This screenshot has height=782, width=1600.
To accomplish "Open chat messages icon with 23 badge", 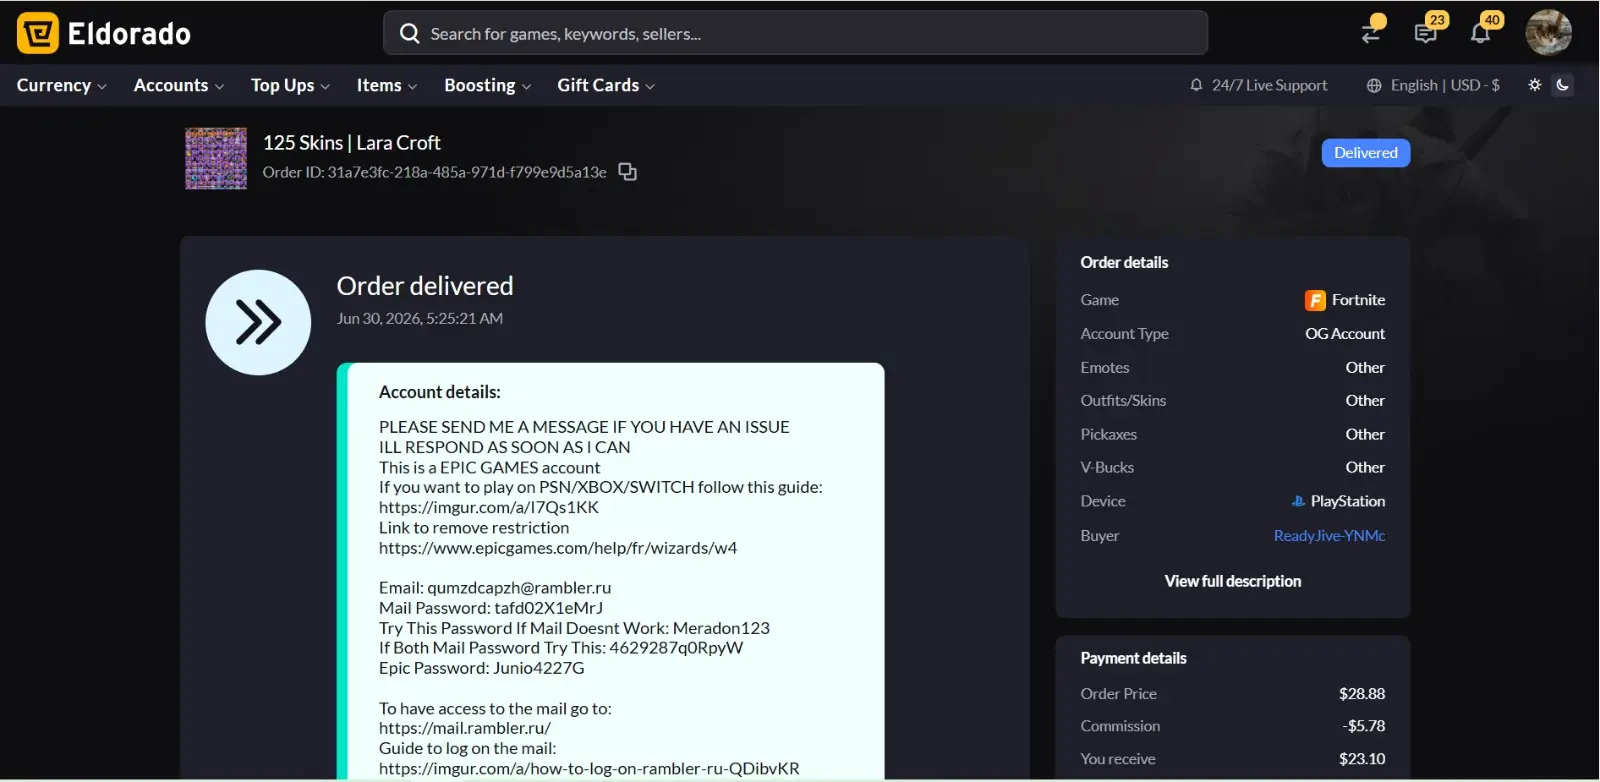I will pos(1427,32).
